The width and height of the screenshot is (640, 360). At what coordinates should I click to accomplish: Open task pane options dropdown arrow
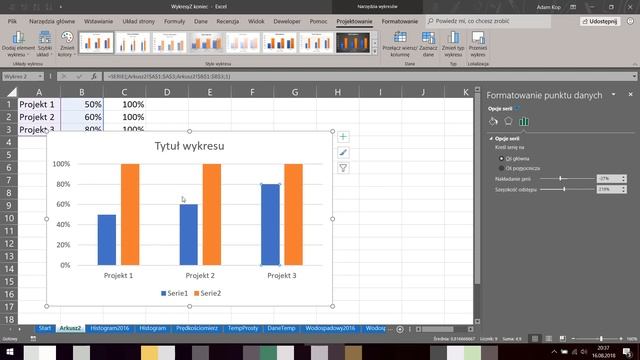[x=613, y=94]
